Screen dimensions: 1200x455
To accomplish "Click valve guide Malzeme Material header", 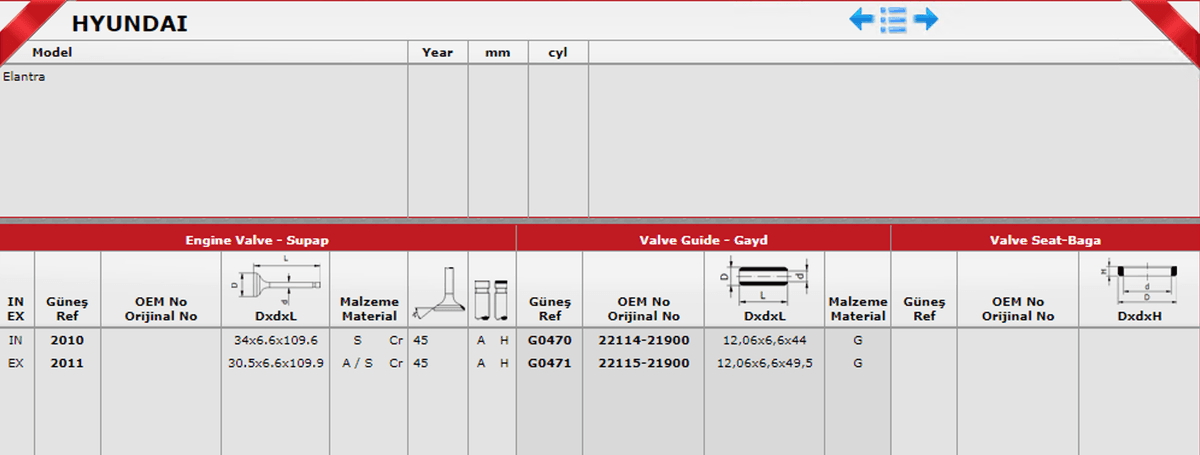I will (857, 308).
